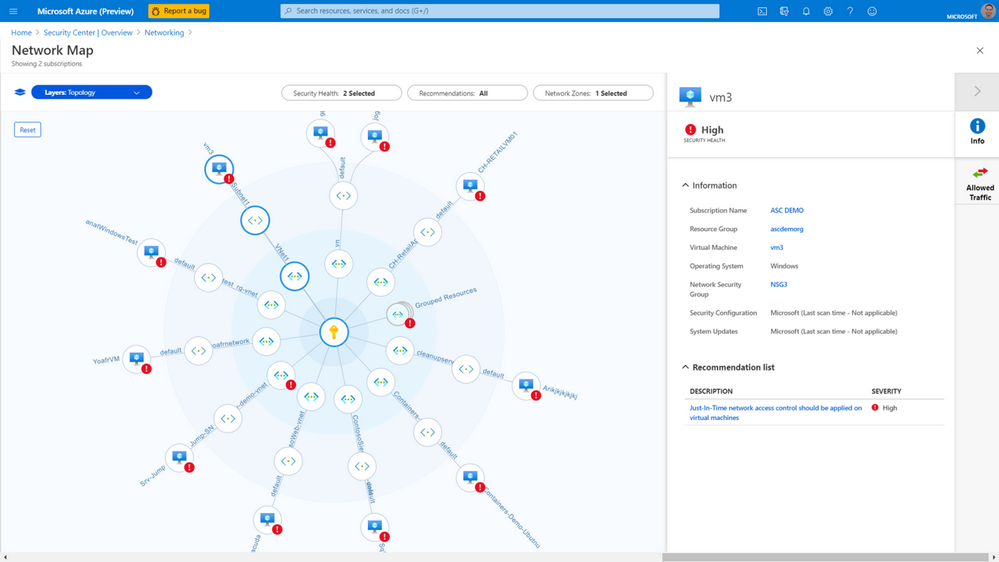Collapse the Recommendation list section

click(686, 367)
